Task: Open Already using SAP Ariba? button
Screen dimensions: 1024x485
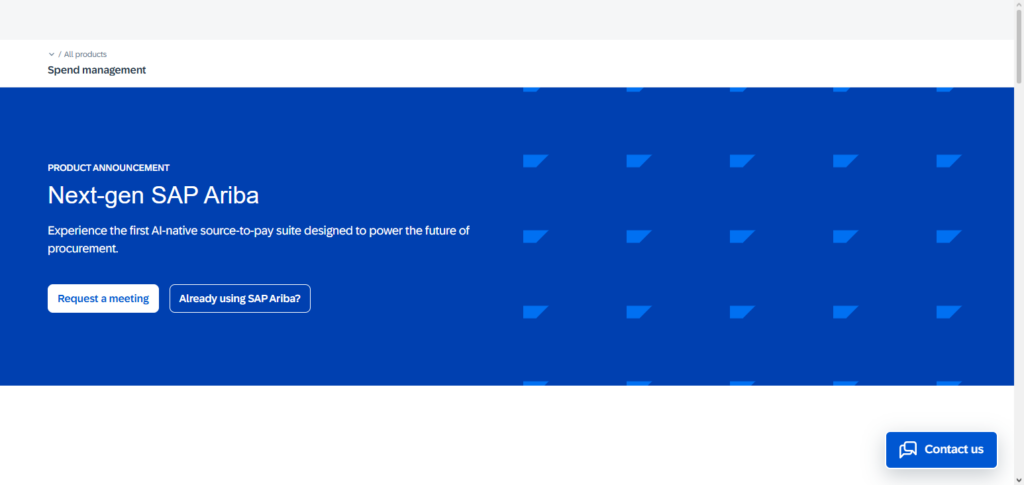Action: 240,298
